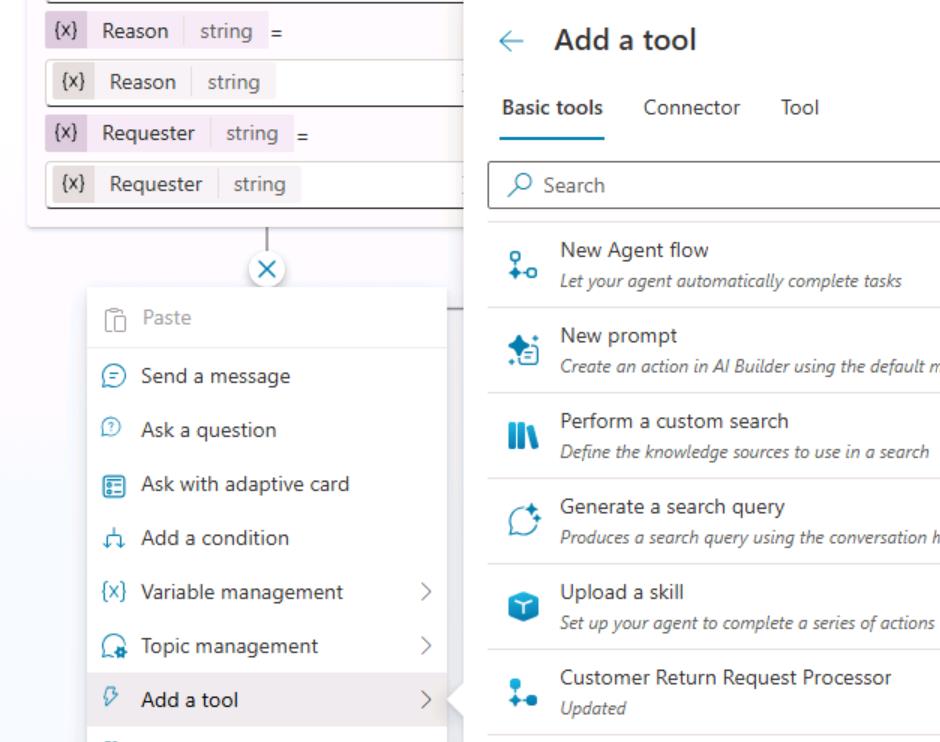Image resolution: width=940 pixels, height=742 pixels.
Task: Choose Send a message from the menu
Action: click(x=267, y=376)
